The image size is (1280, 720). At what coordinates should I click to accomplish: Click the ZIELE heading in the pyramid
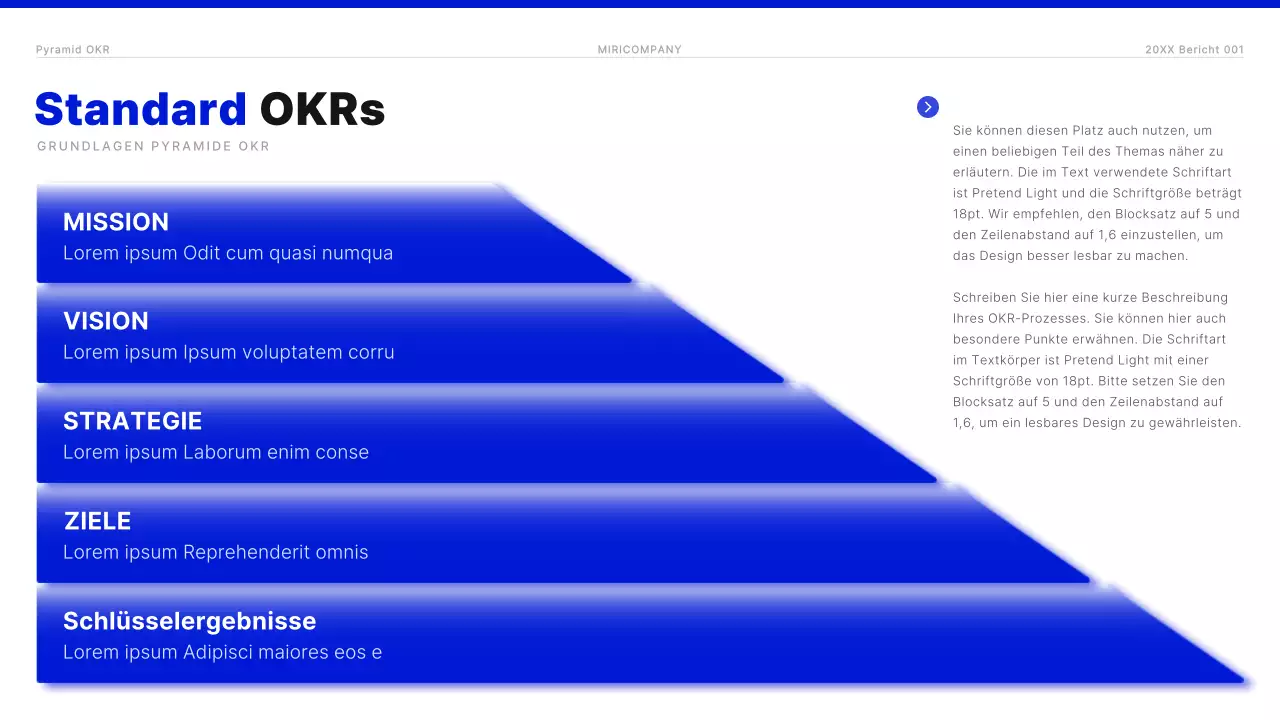(98, 521)
